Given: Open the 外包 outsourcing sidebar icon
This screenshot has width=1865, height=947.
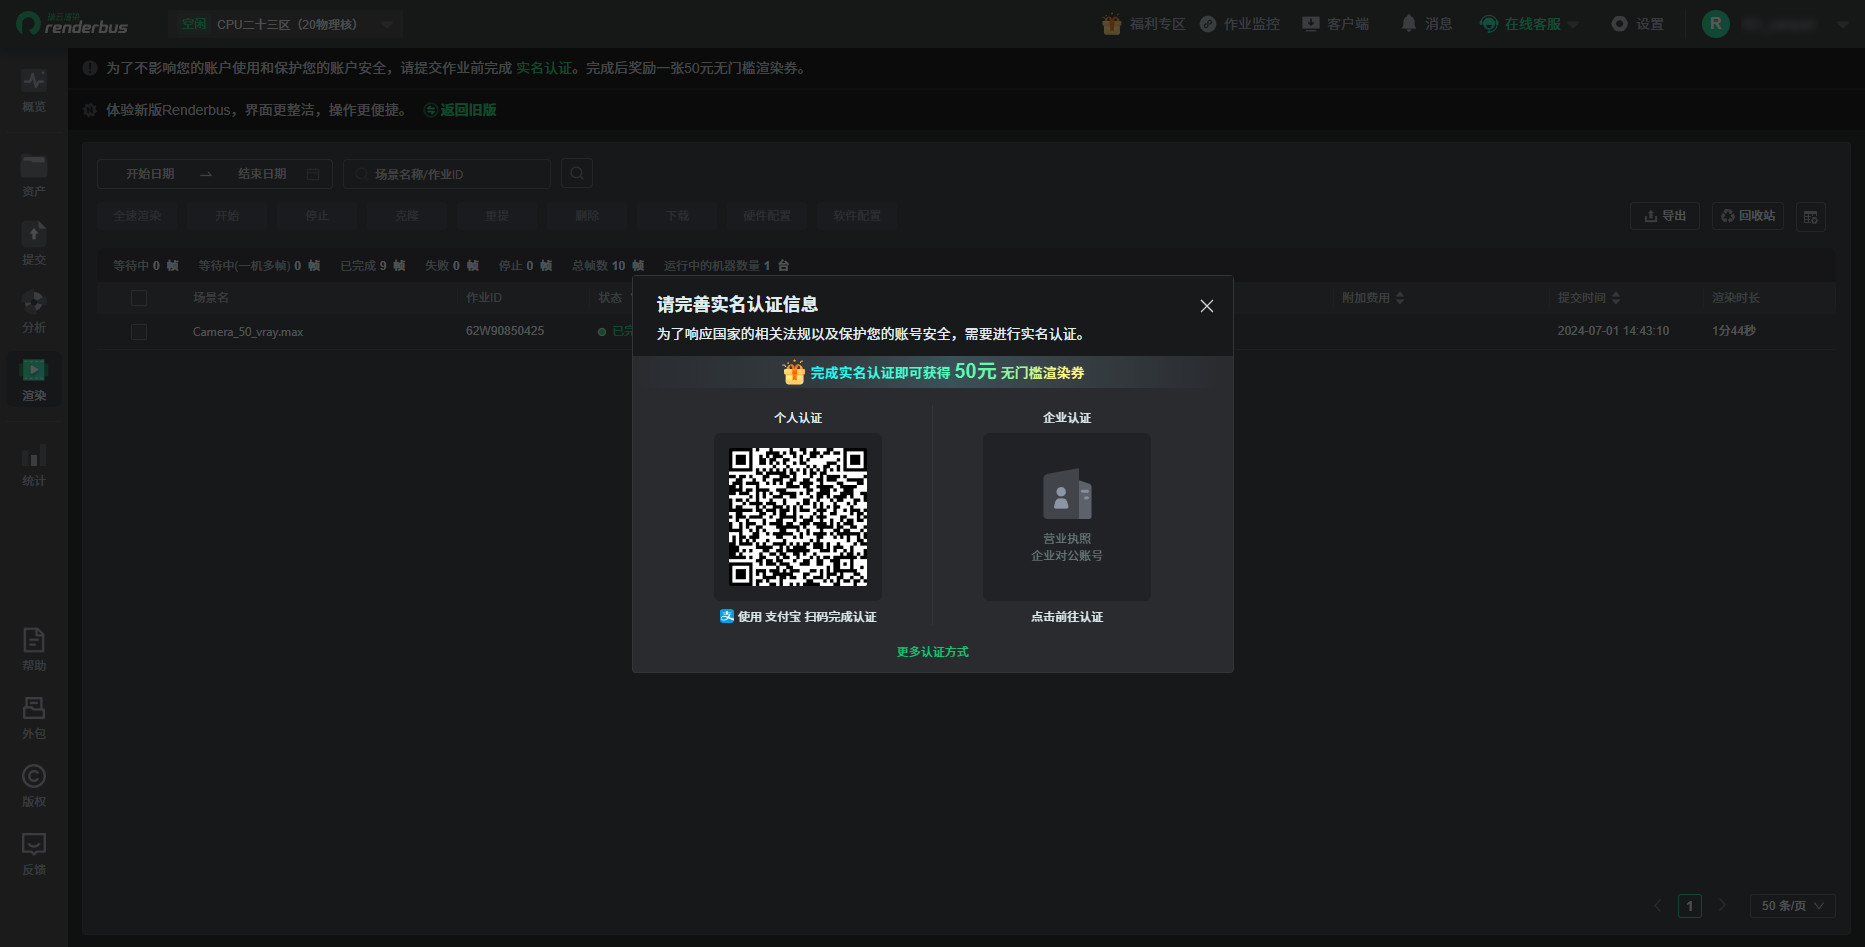Looking at the screenshot, I should (x=34, y=717).
